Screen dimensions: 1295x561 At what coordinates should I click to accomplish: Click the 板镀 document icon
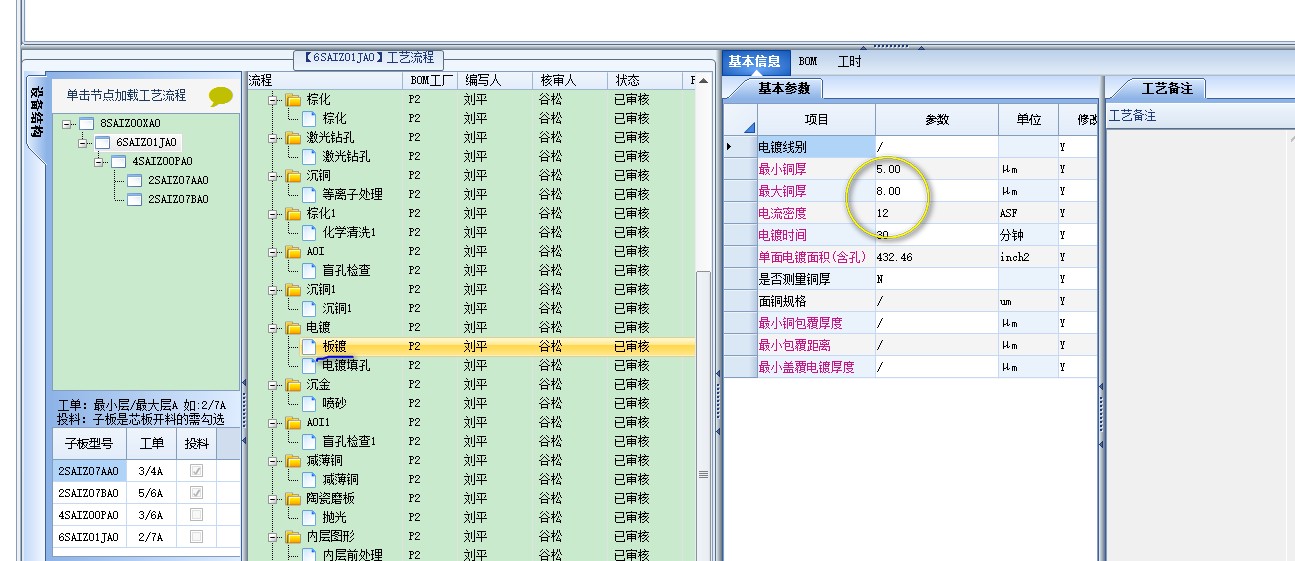click(309, 346)
